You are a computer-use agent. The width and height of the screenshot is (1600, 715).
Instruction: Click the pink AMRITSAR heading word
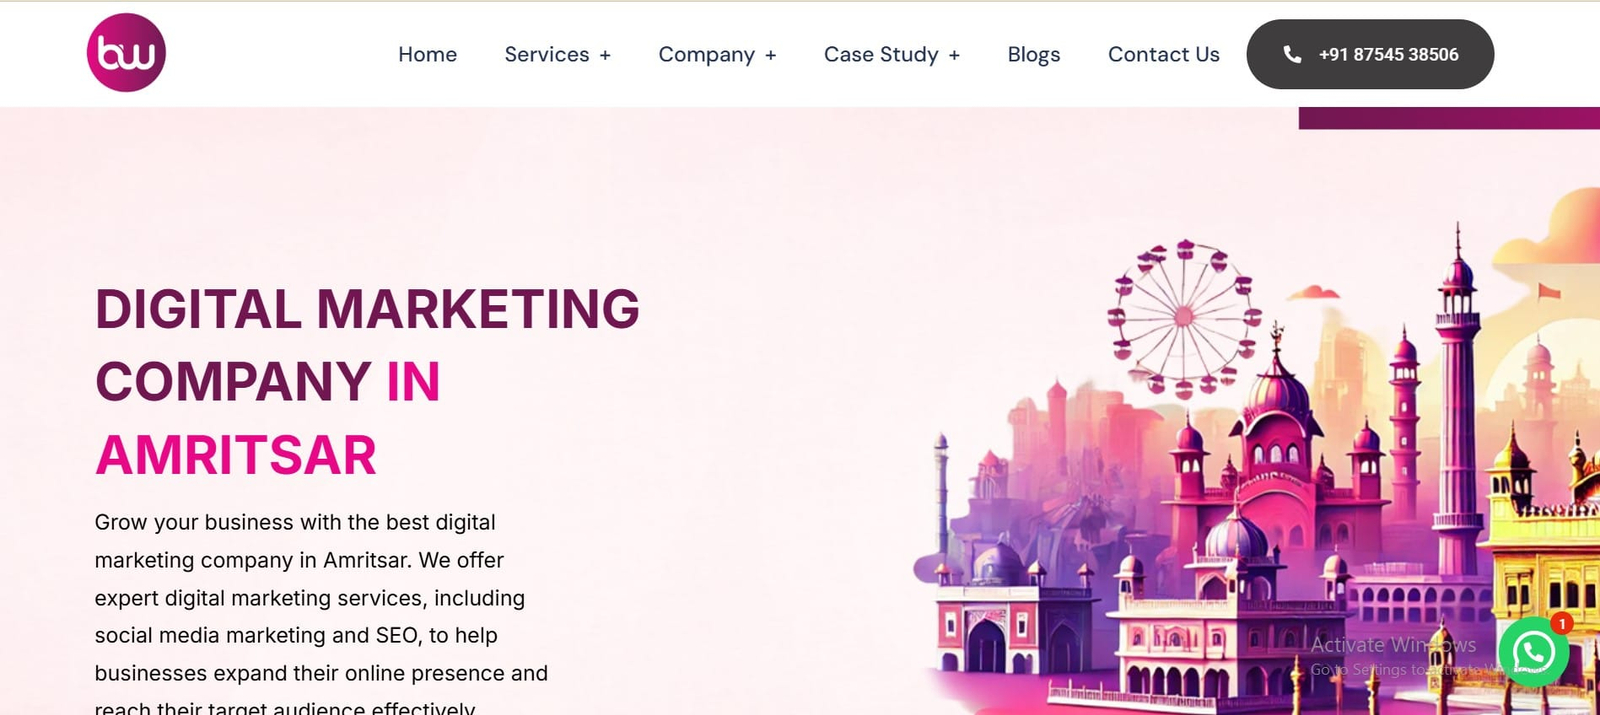point(236,455)
